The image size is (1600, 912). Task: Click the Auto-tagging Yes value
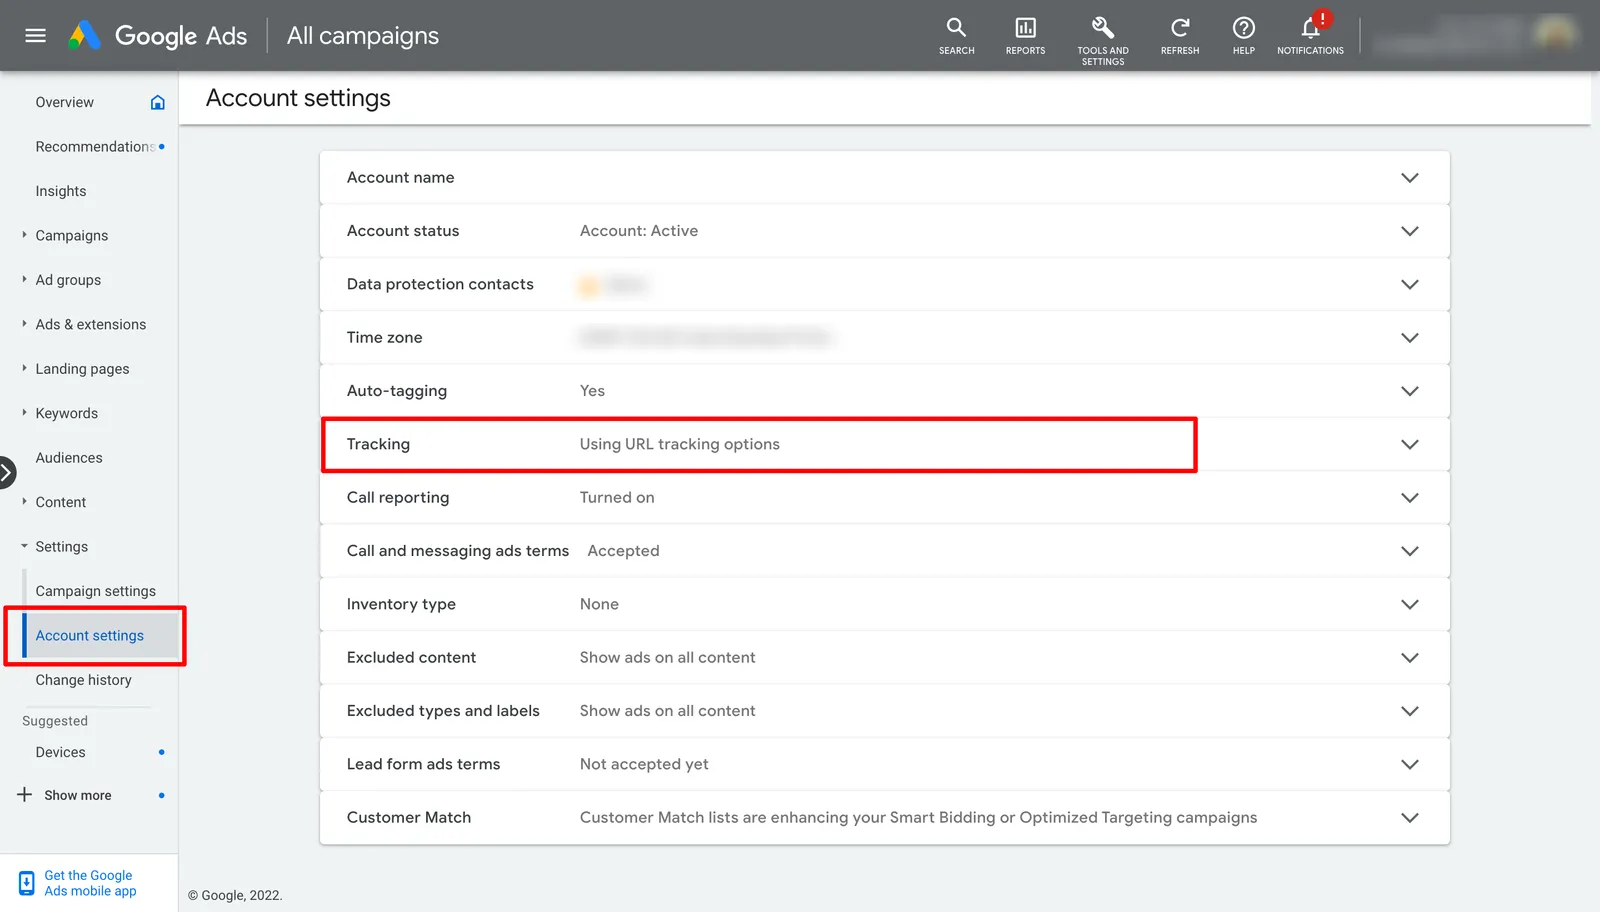[x=593, y=391]
